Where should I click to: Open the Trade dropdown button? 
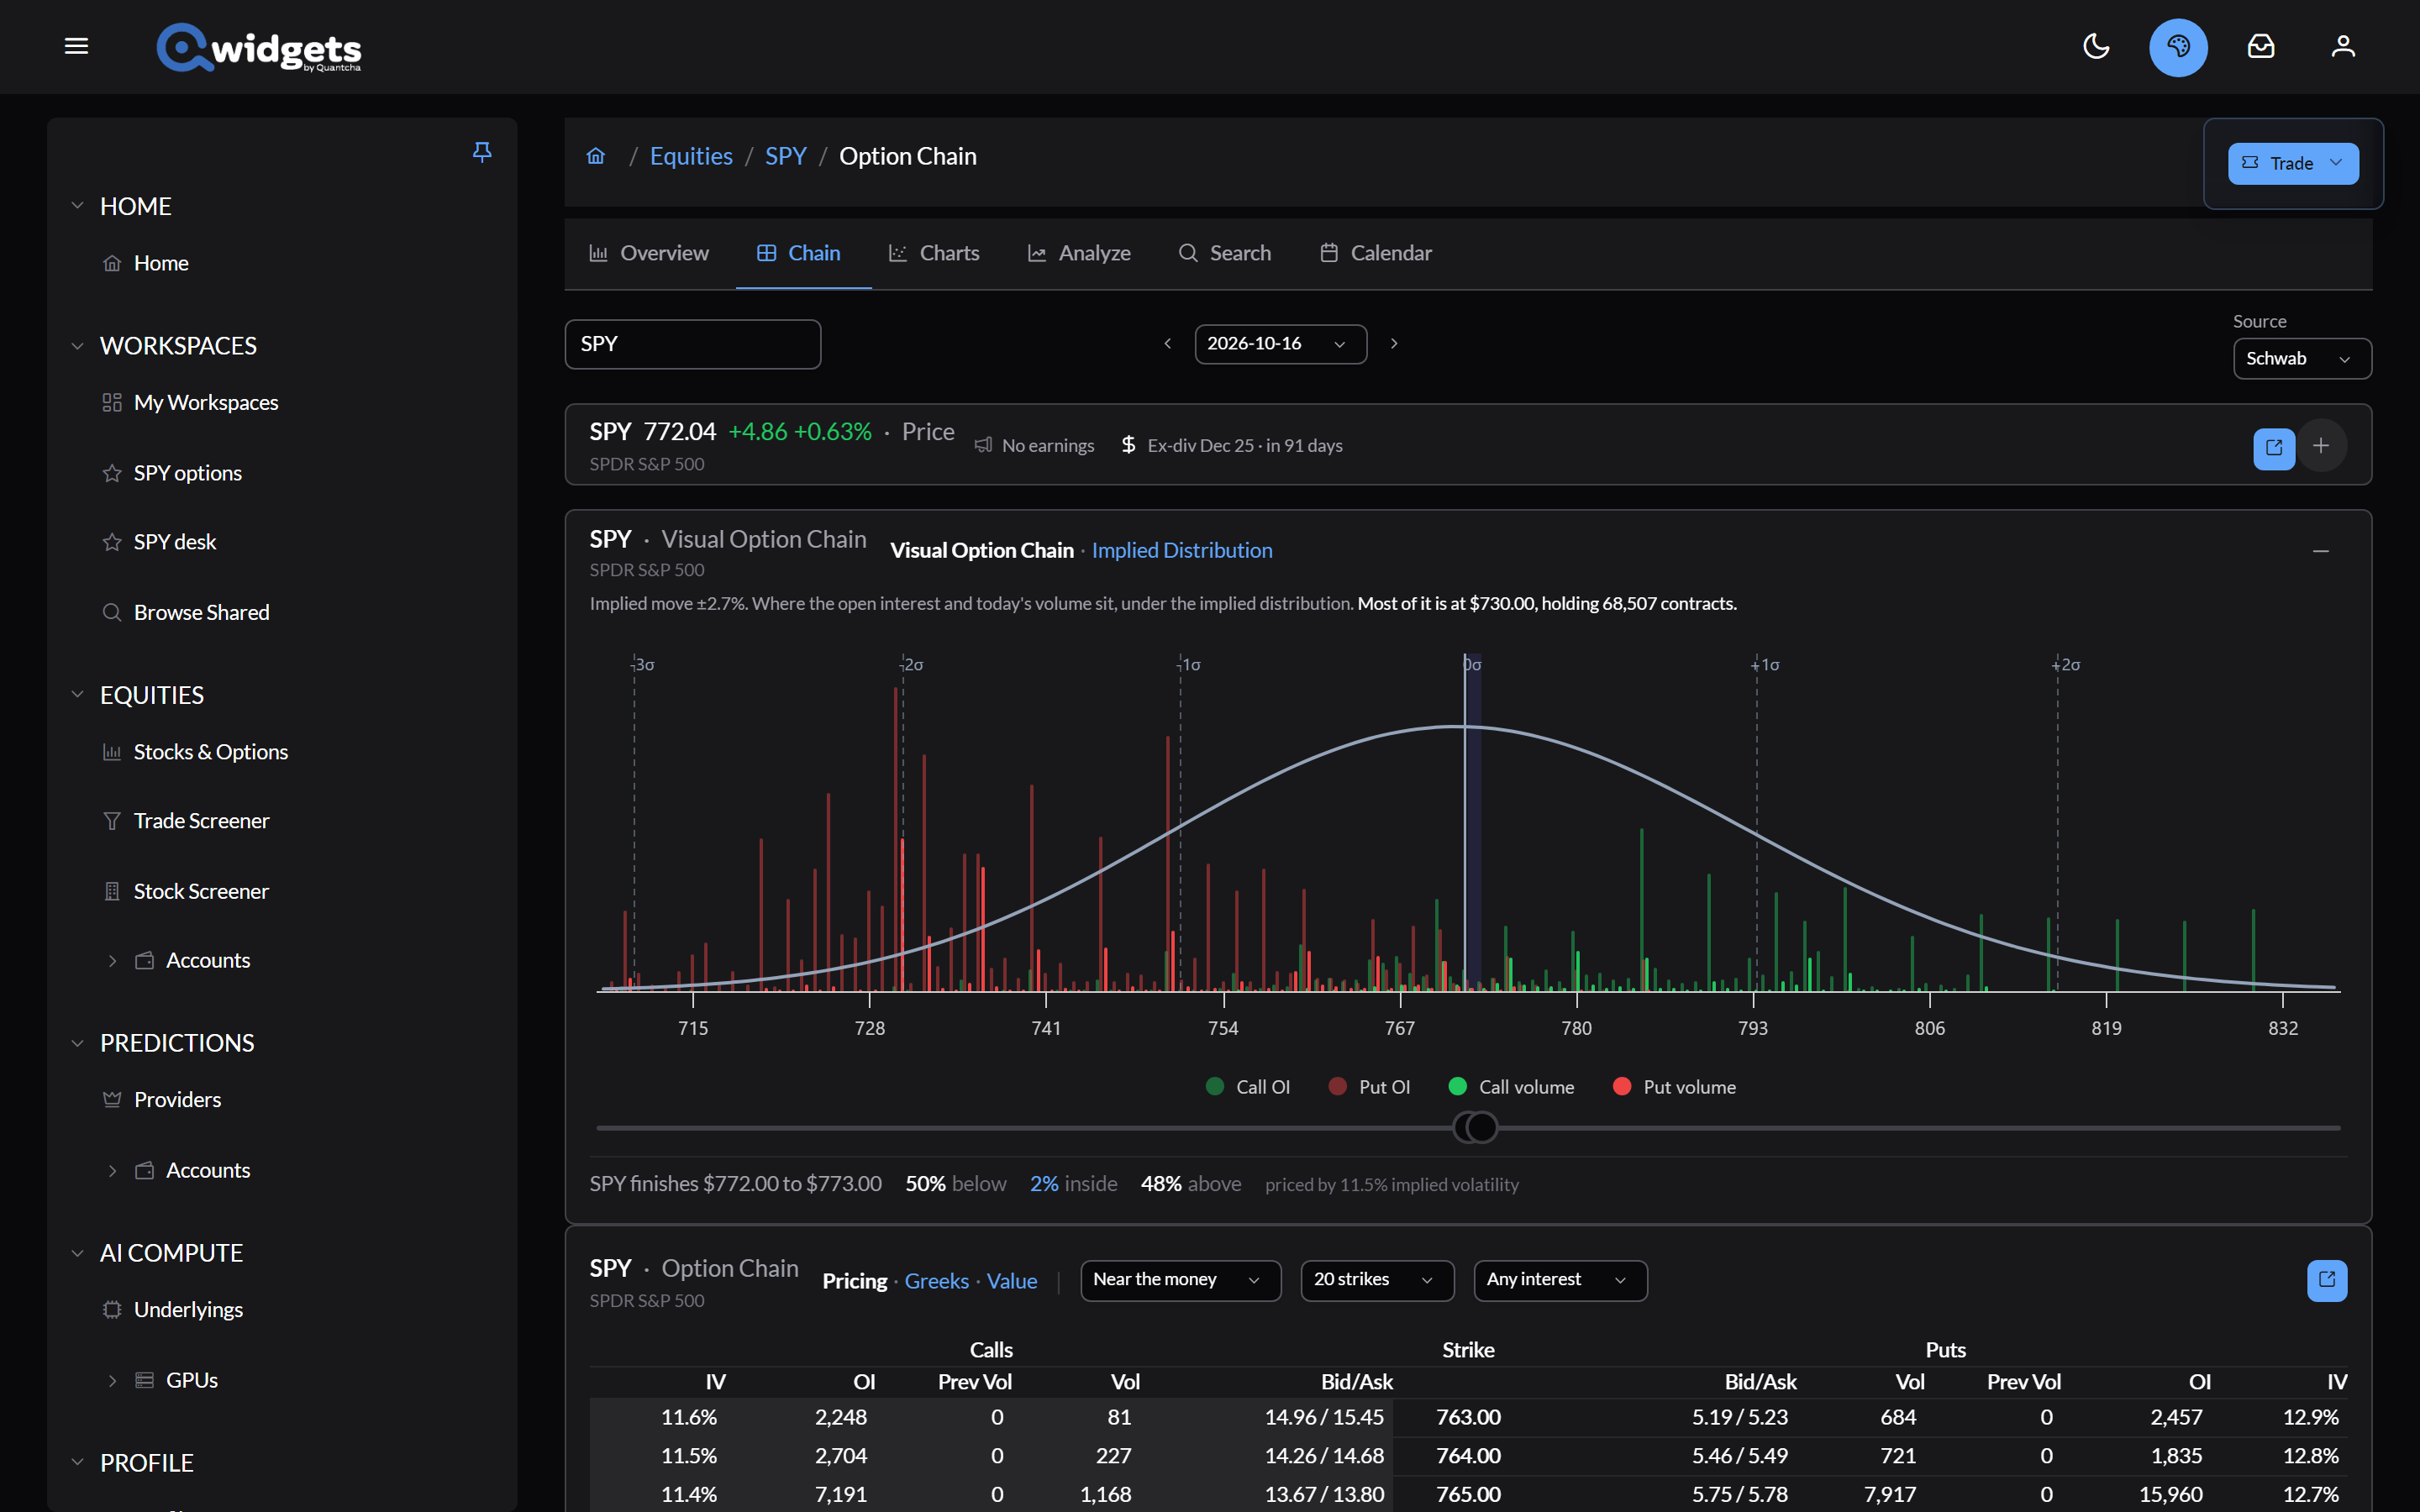(x=2292, y=163)
